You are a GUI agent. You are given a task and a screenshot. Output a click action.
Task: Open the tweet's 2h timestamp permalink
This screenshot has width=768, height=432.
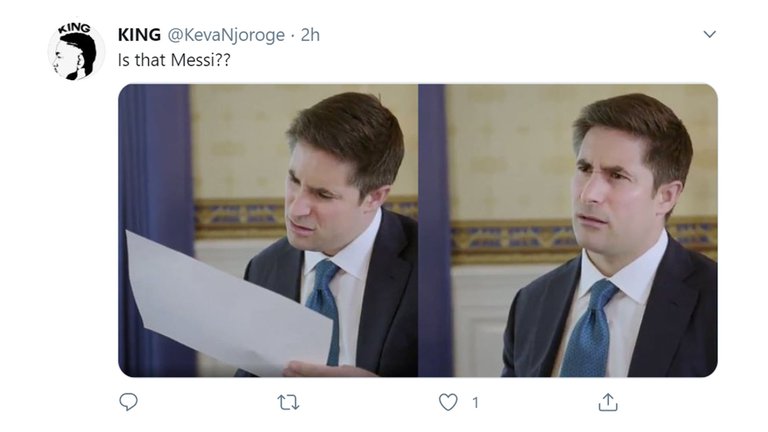click(x=310, y=34)
